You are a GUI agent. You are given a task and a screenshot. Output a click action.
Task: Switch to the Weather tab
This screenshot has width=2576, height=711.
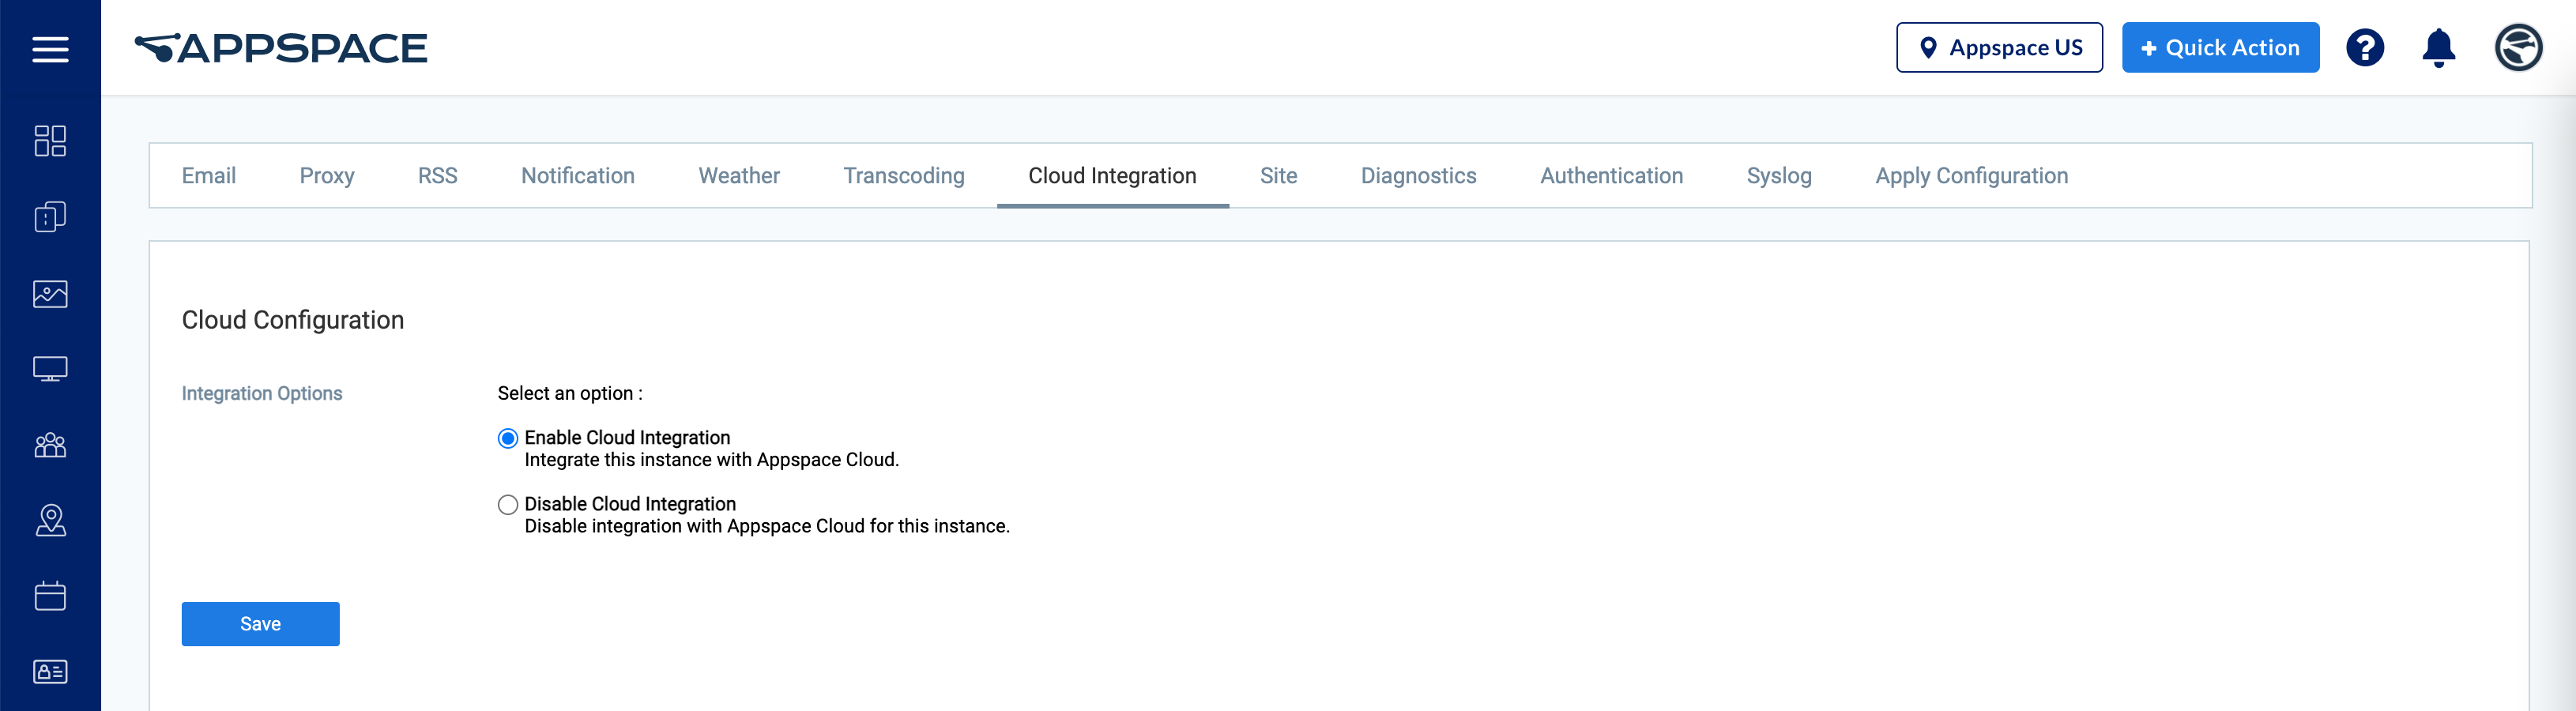coord(739,176)
